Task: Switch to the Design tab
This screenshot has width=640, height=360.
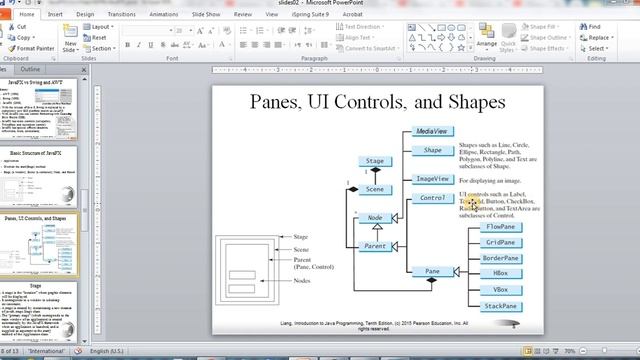Action: pyautogui.click(x=85, y=14)
